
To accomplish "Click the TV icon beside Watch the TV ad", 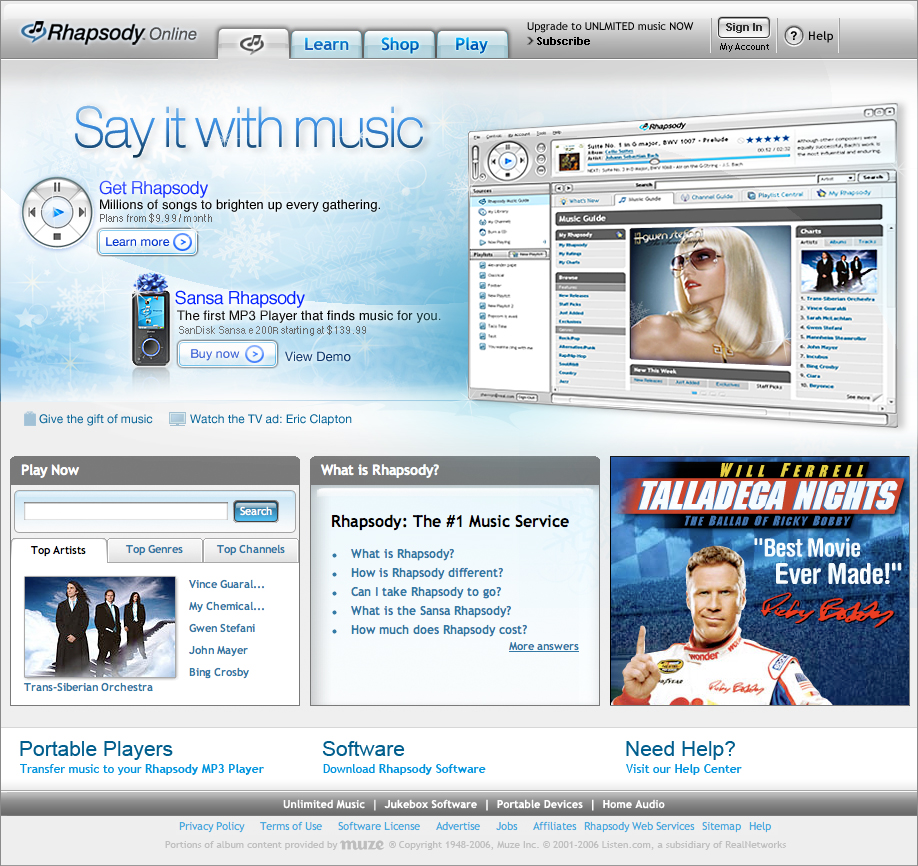I will [177, 419].
